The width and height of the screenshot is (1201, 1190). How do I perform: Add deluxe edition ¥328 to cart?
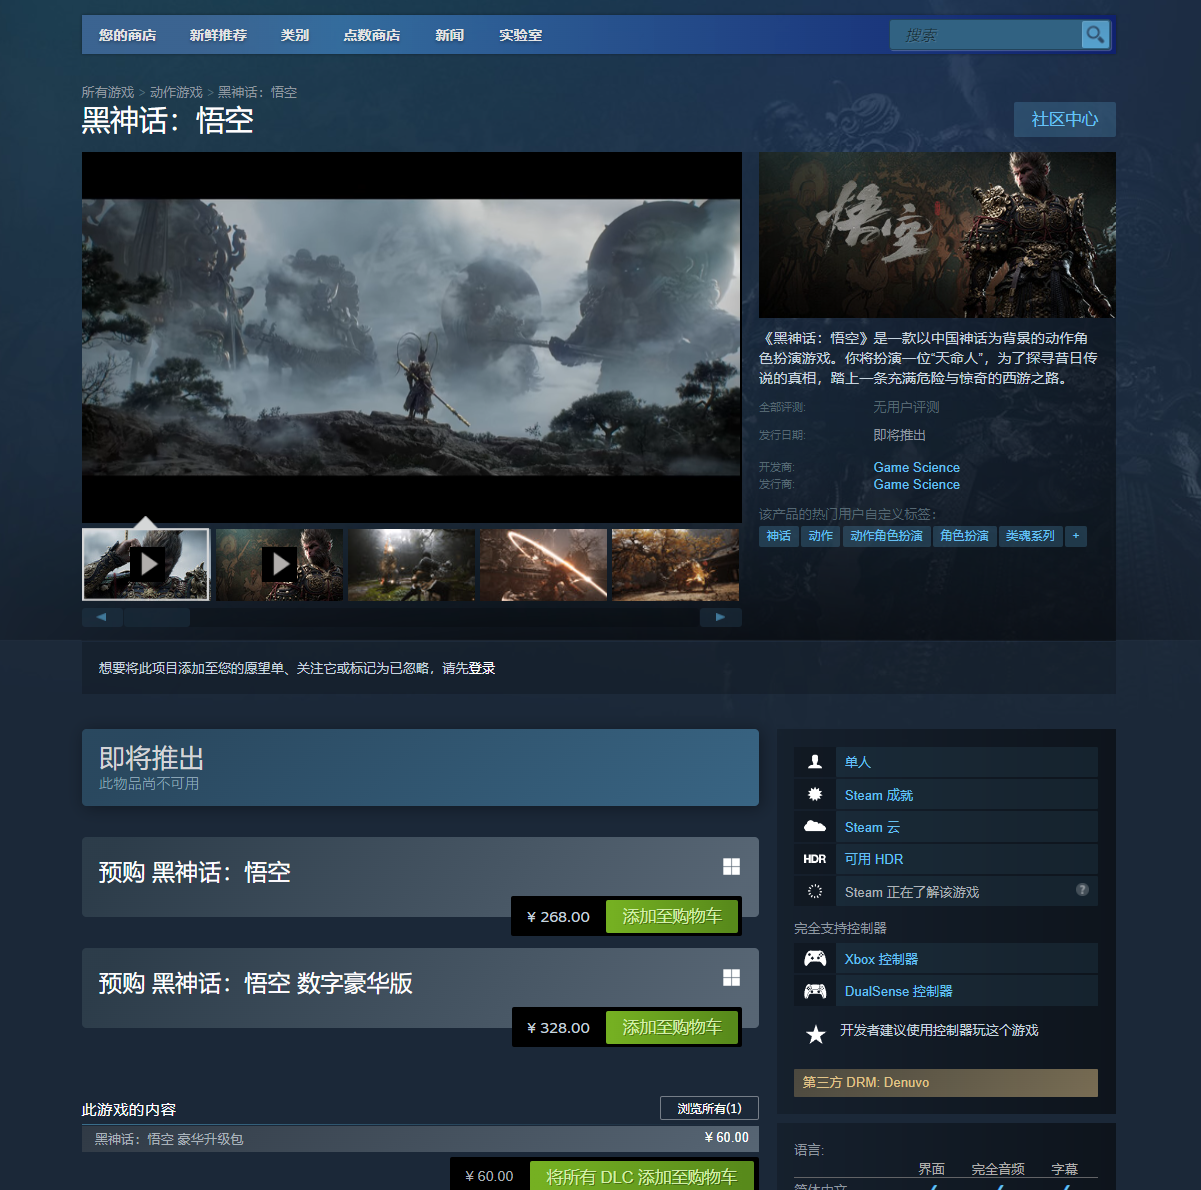(672, 1027)
